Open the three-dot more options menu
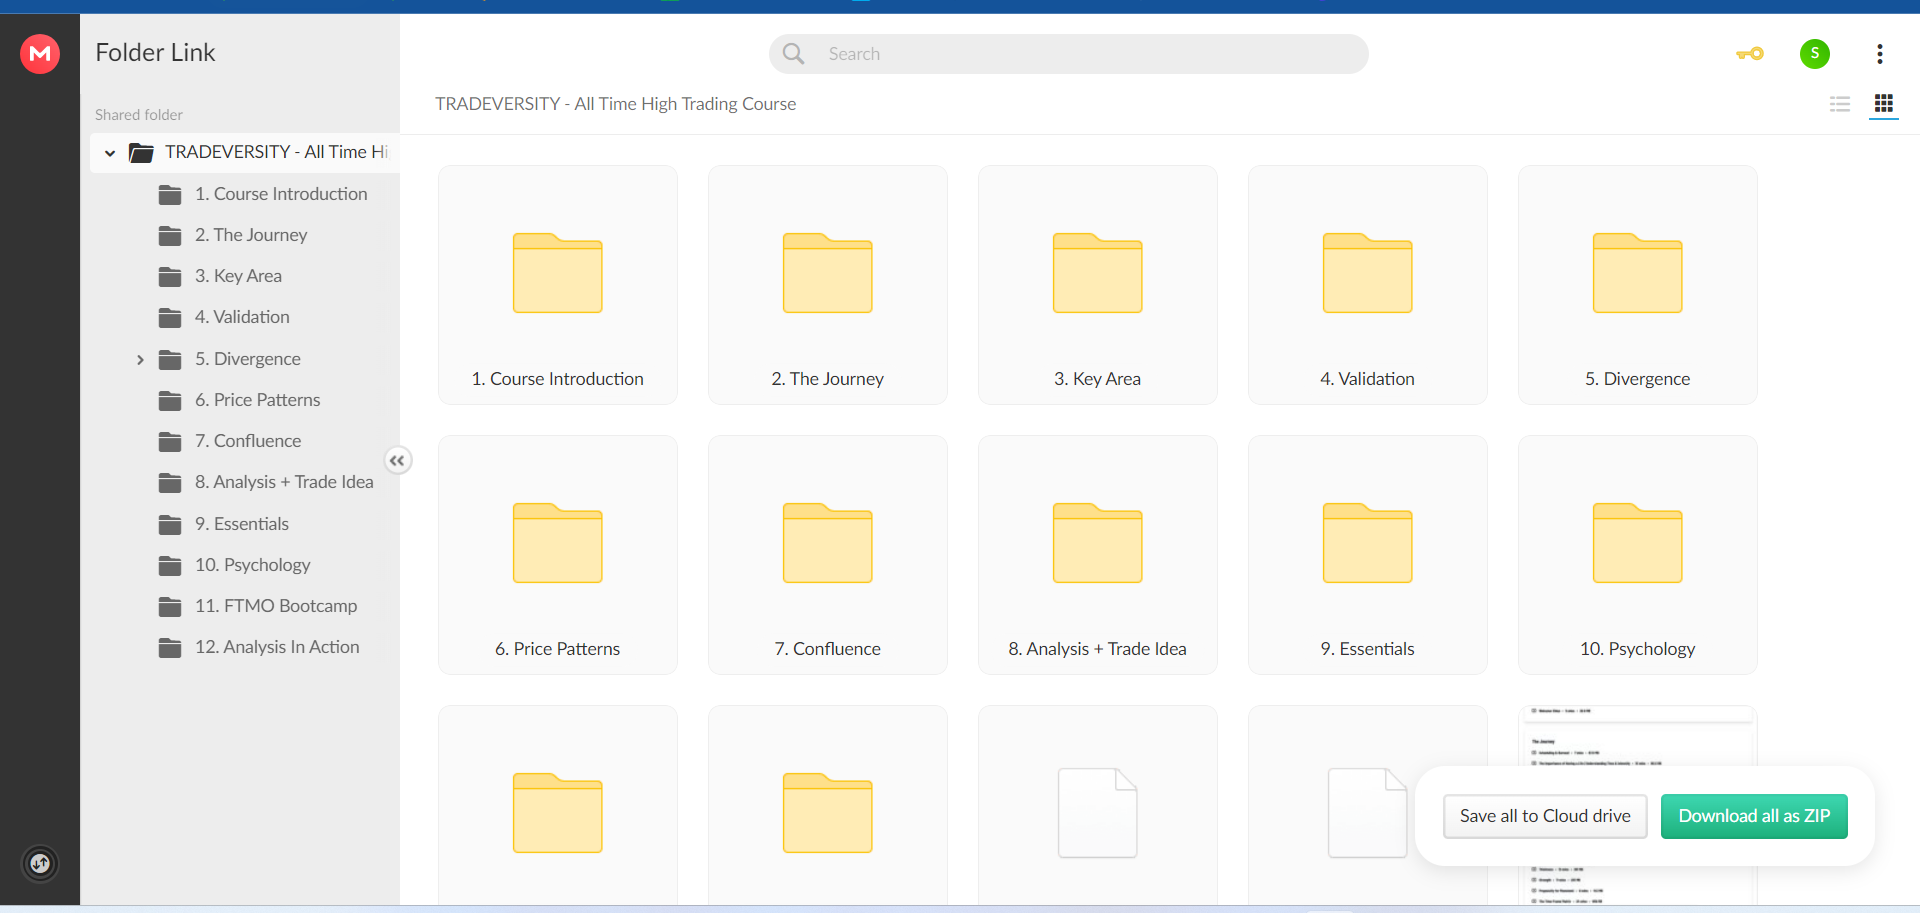Viewport: 1920px width, 913px height. point(1879,54)
